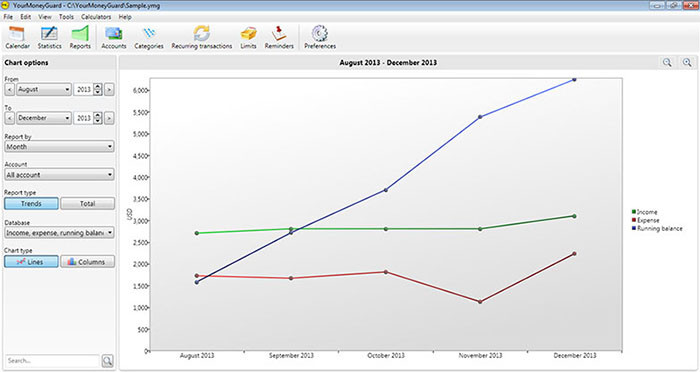This screenshot has width=700, height=372.
Task: Click the blue Running balance legend swatch
Action: click(x=634, y=228)
